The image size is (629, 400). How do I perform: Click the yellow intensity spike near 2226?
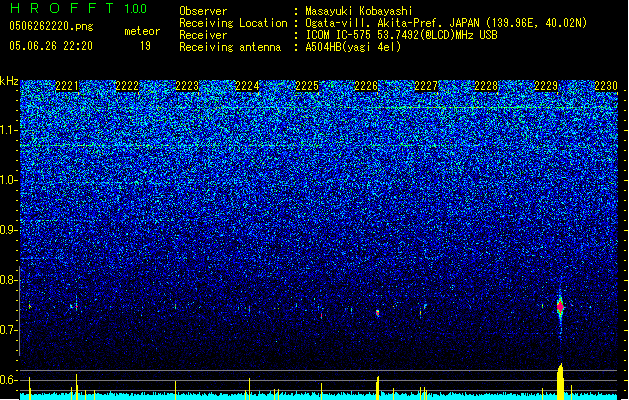click(377, 388)
